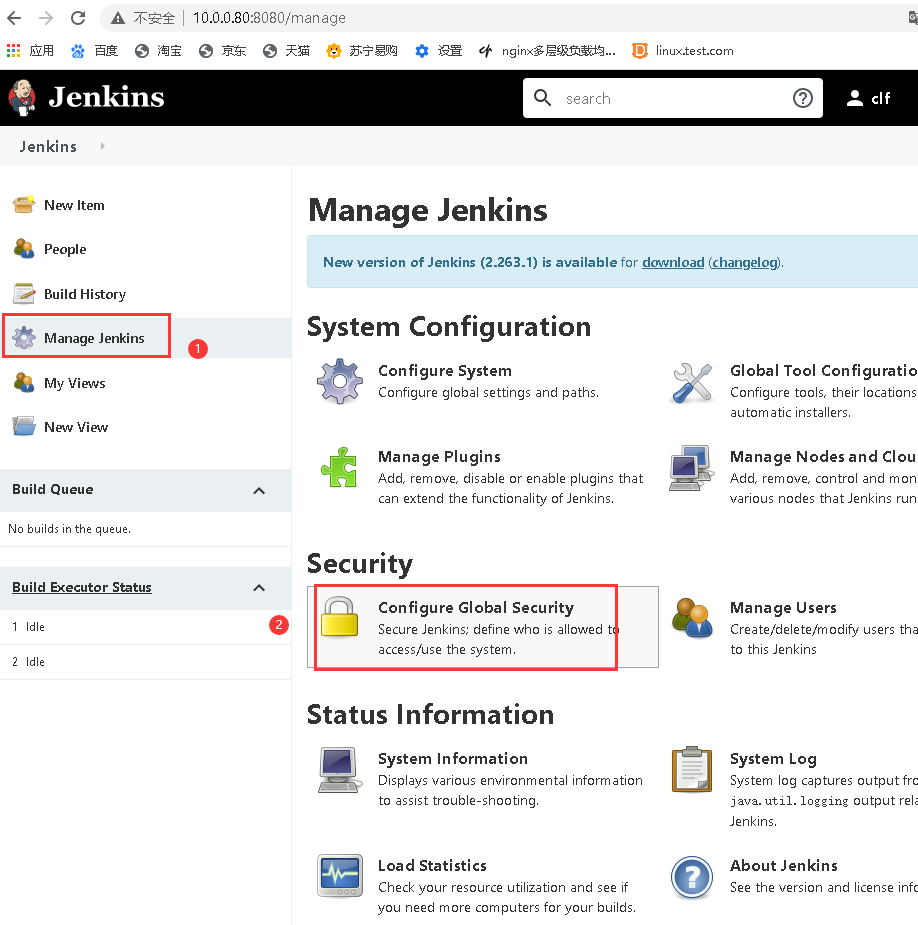Open Load Statistics

pyautogui.click(x=432, y=865)
